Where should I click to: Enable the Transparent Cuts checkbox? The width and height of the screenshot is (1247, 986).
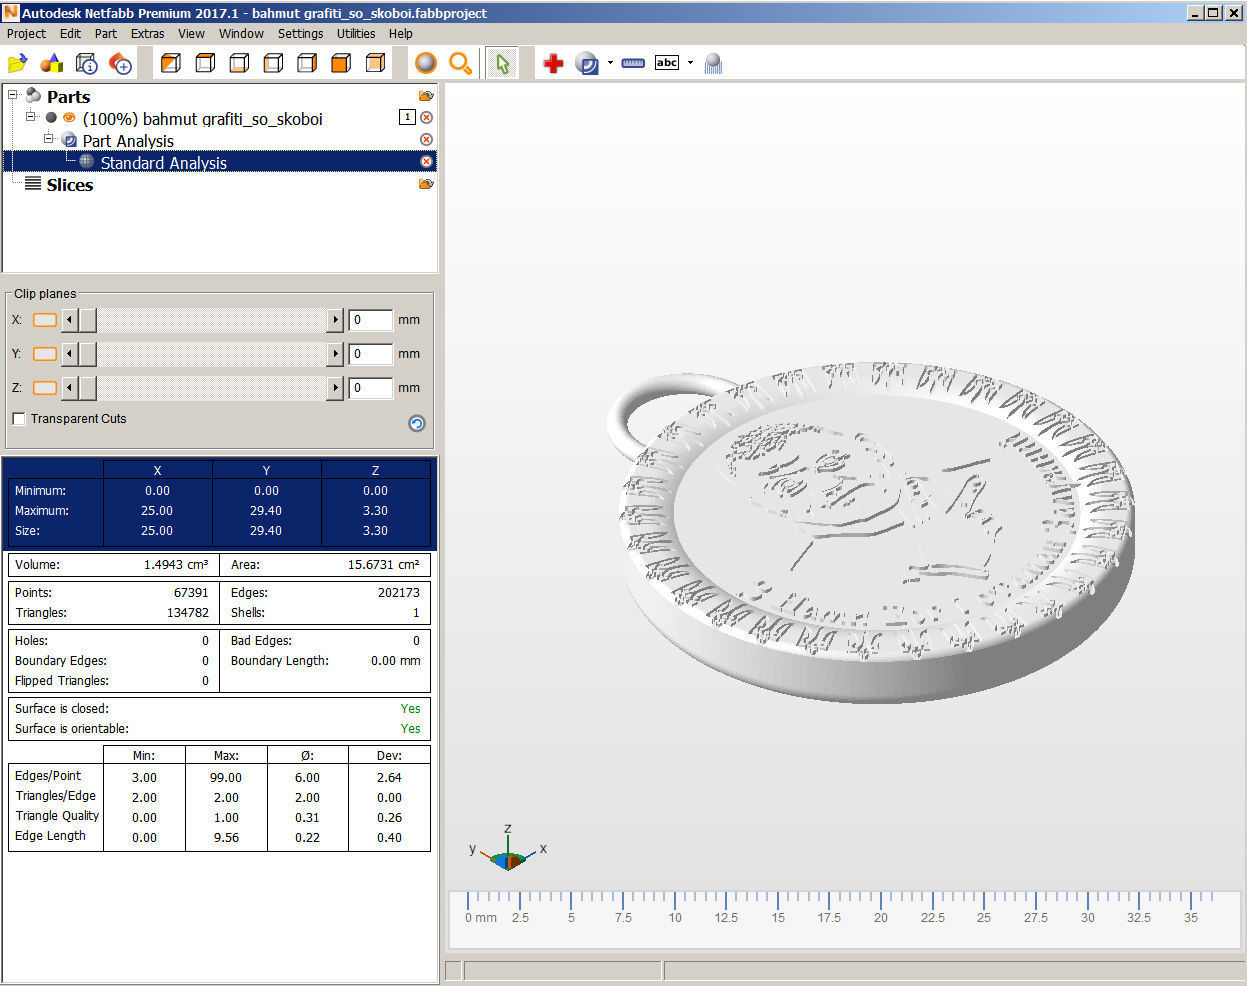pyautogui.click(x=19, y=419)
